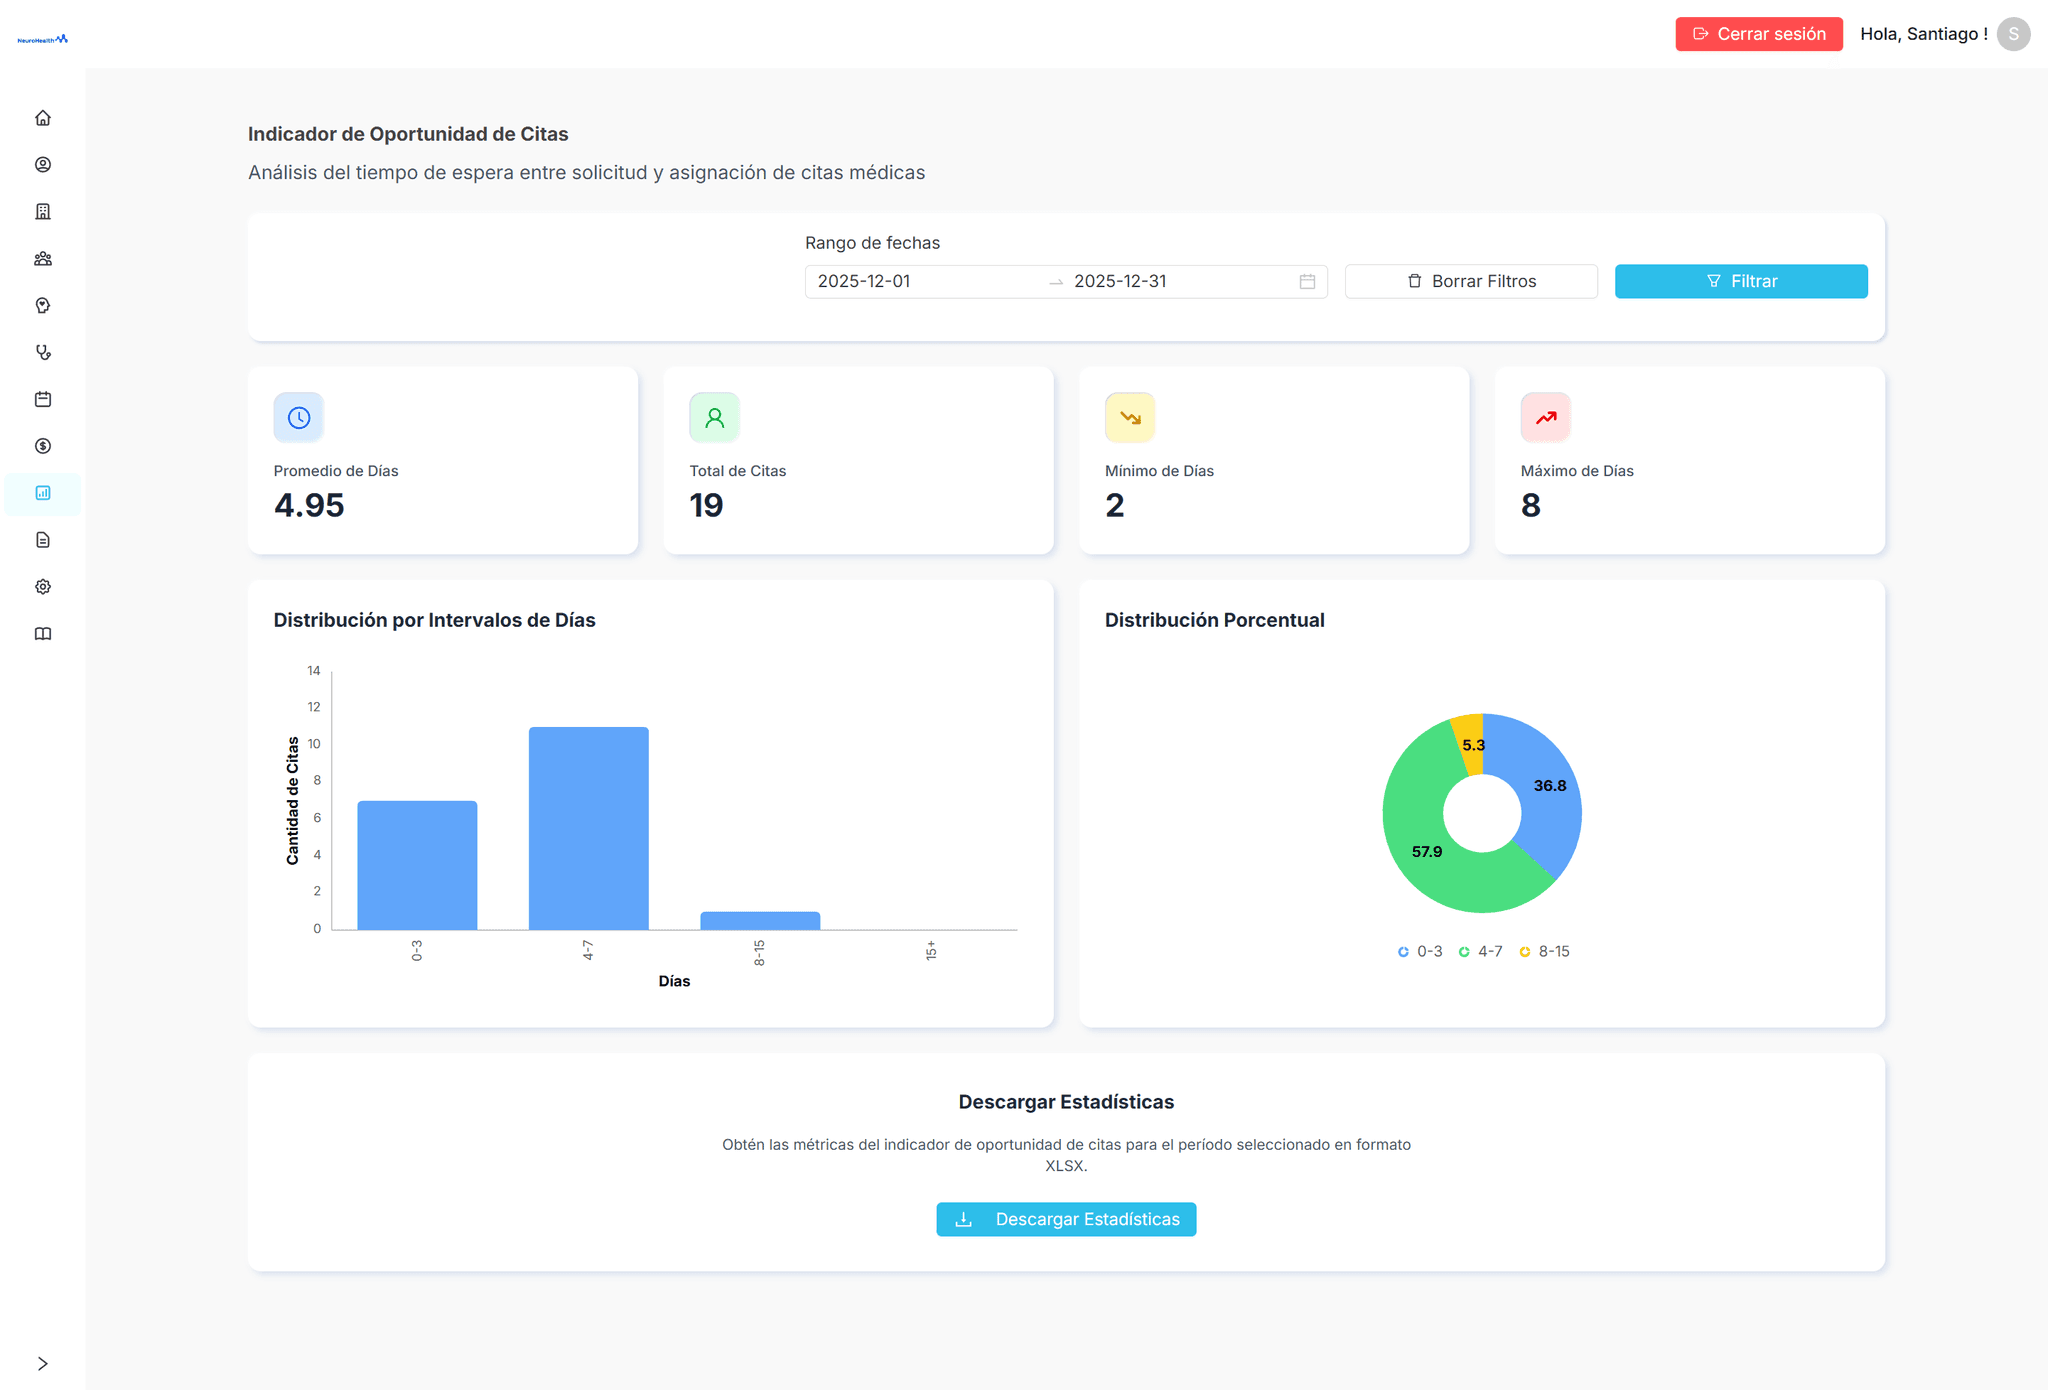Open the document sidebar menu item

43,540
